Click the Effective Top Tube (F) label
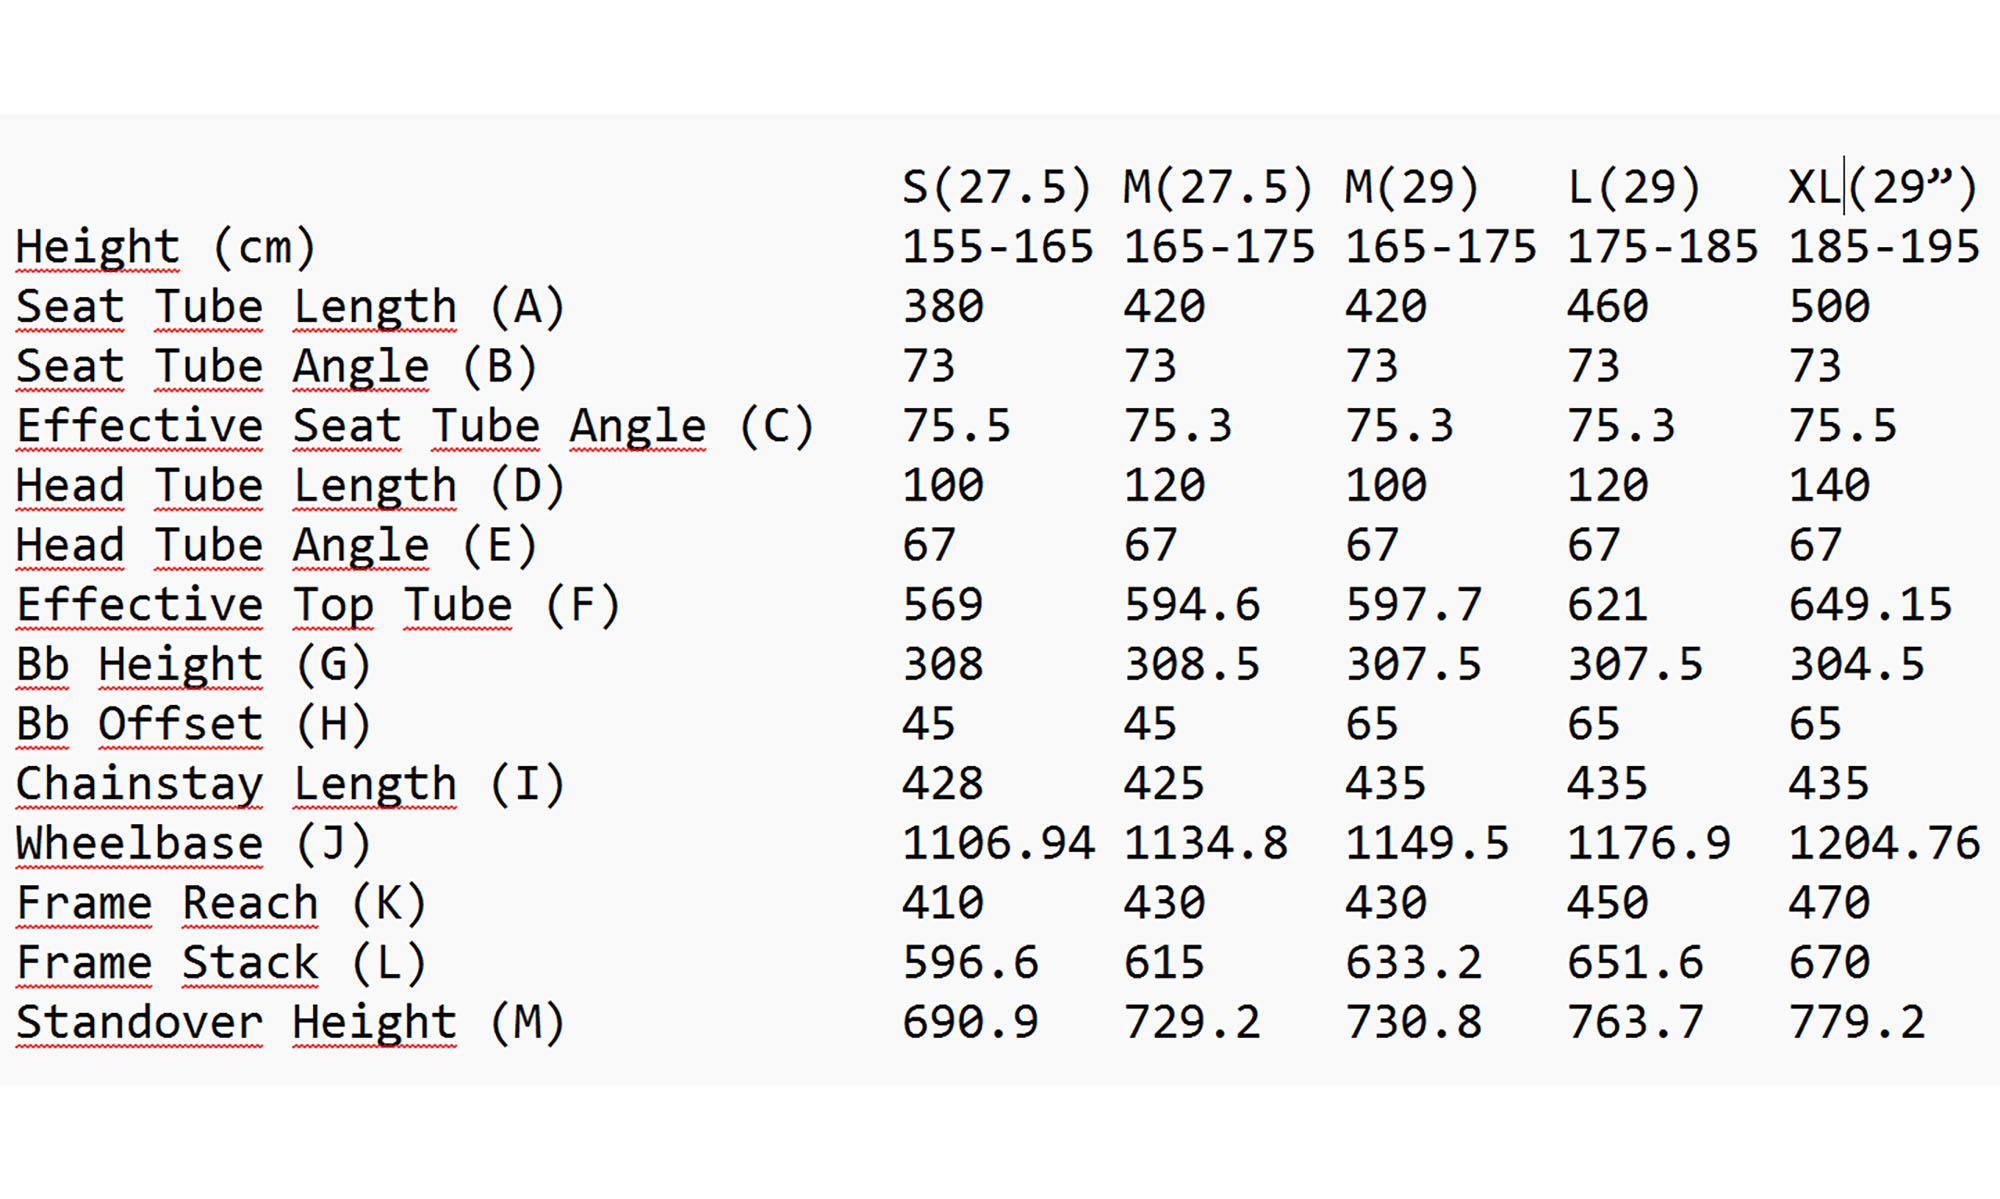Image resolution: width=2000 pixels, height=1199 pixels. [x=318, y=605]
